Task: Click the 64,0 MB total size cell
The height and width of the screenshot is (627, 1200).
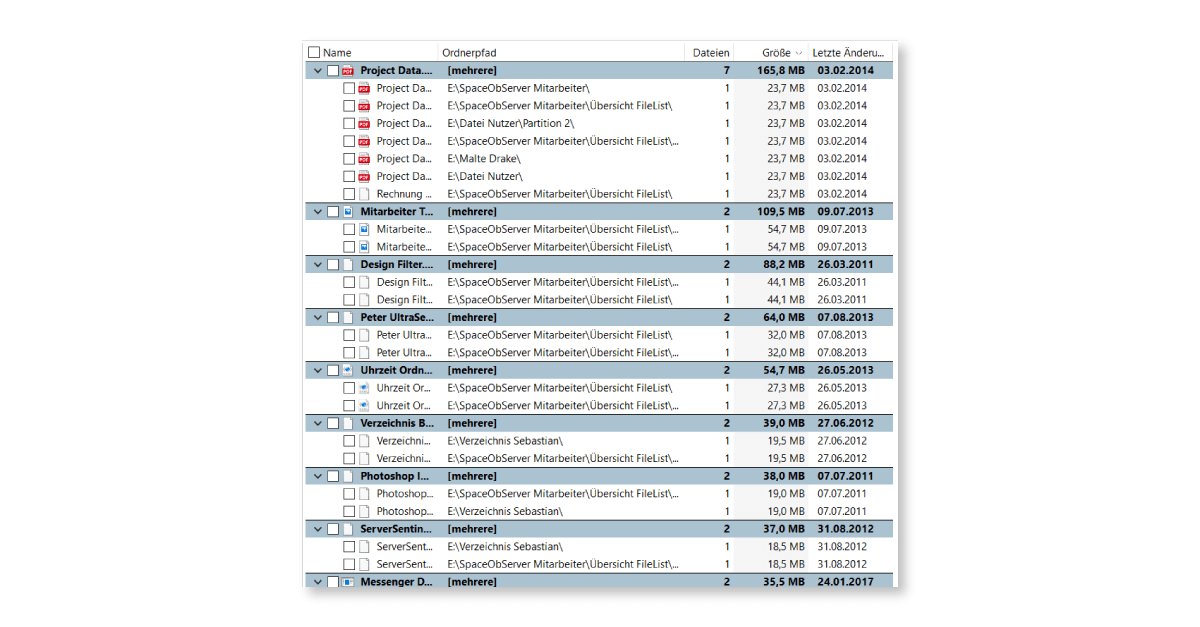Action: (784, 318)
